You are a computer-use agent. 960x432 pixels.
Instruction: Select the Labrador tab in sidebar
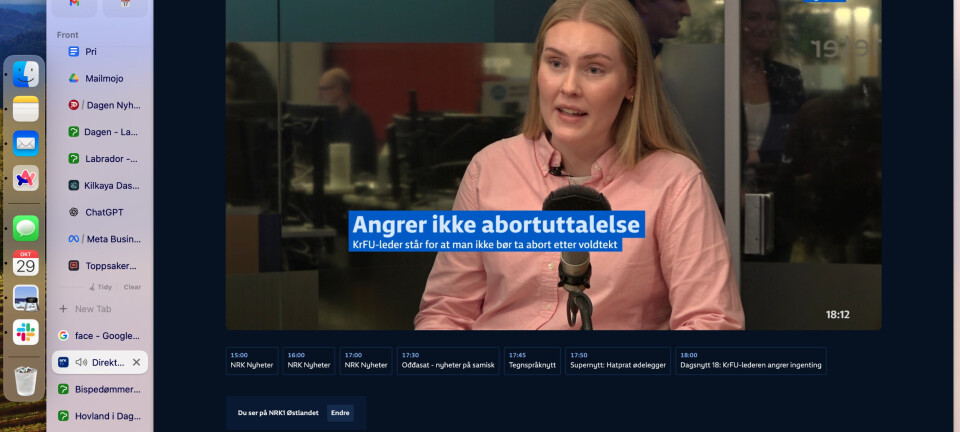(100, 158)
